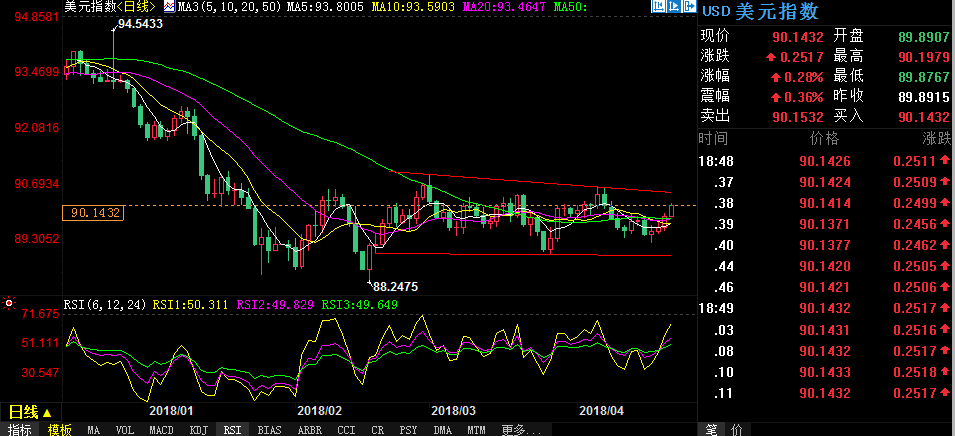Open the 更多 indicators list
Screen dimensions: 955x436
(515, 429)
